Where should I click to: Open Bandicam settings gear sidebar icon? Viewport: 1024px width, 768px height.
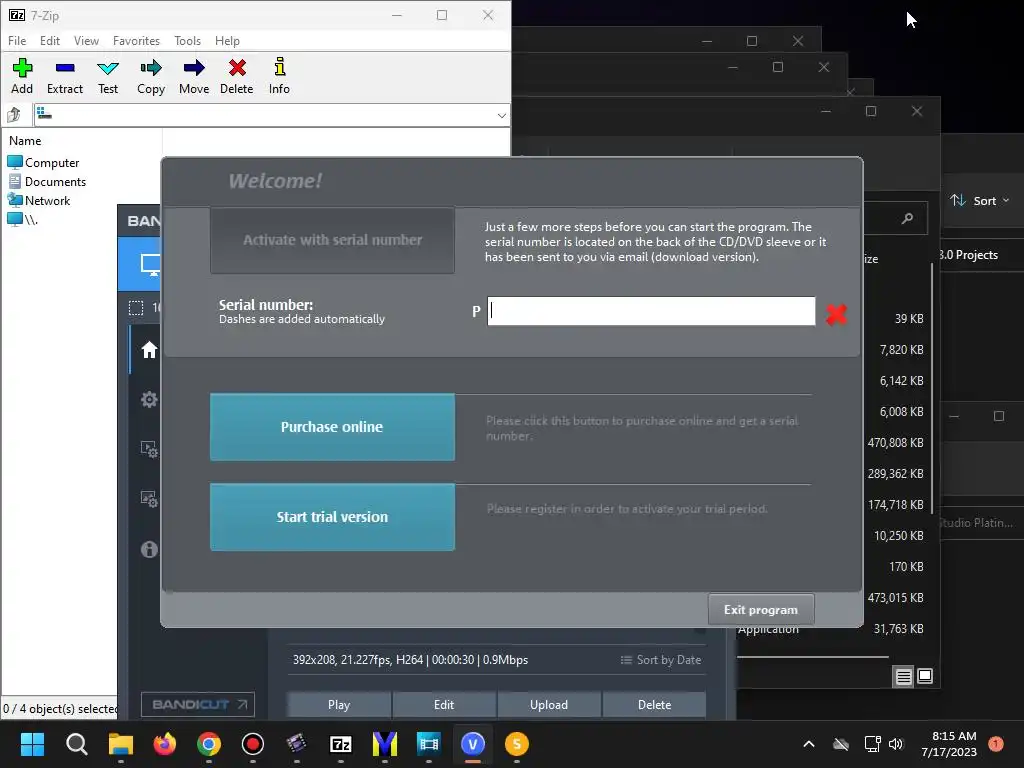coord(149,399)
